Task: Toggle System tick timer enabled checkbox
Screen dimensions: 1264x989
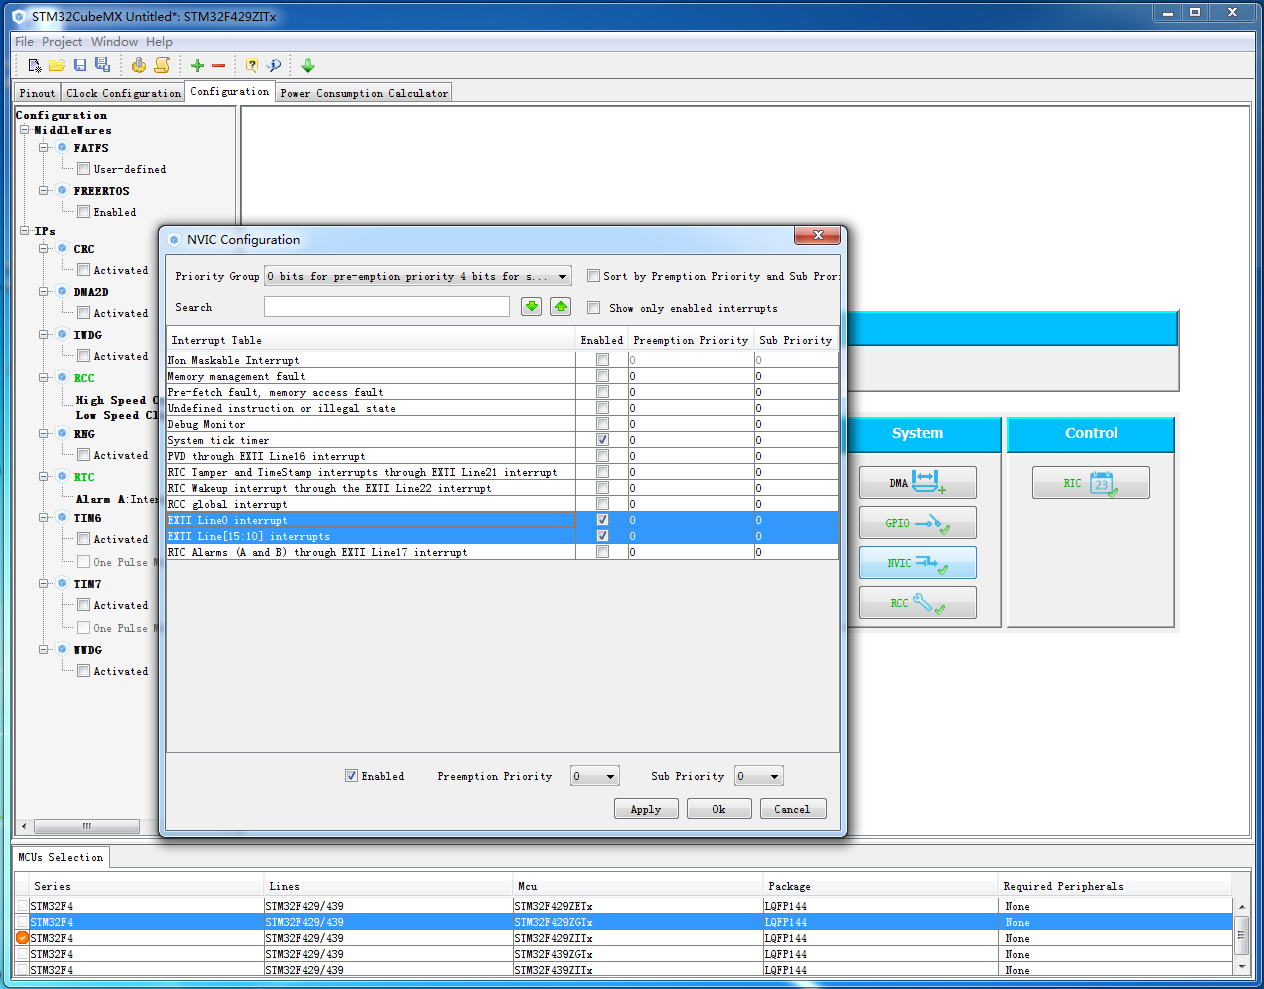Action: [x=602, y=440]
